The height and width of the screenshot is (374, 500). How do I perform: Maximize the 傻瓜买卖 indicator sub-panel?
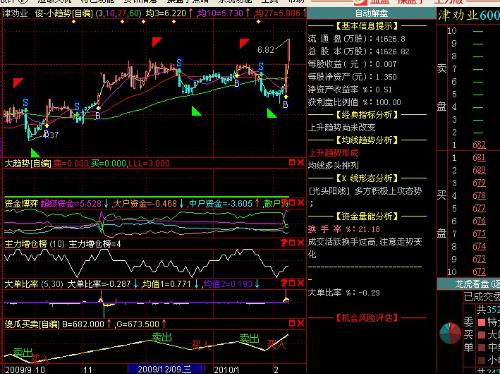click(292, 323)
